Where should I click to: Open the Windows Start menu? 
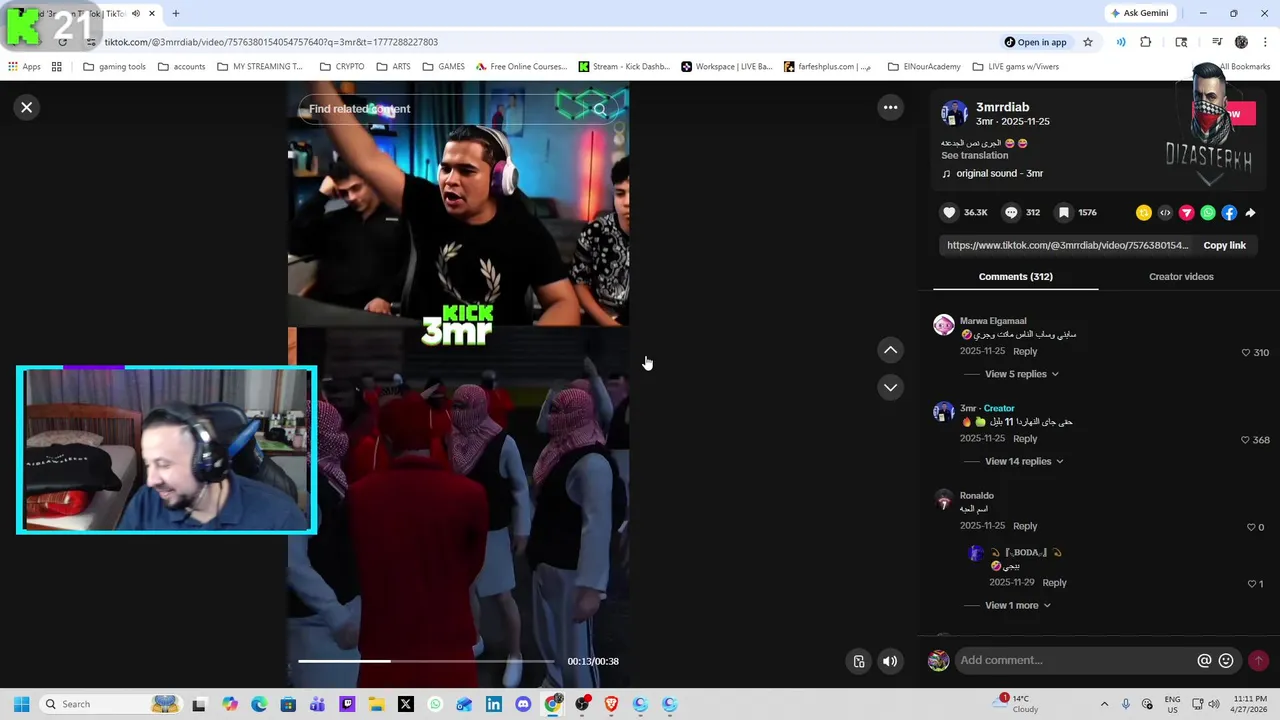click(x=21, y=704)
